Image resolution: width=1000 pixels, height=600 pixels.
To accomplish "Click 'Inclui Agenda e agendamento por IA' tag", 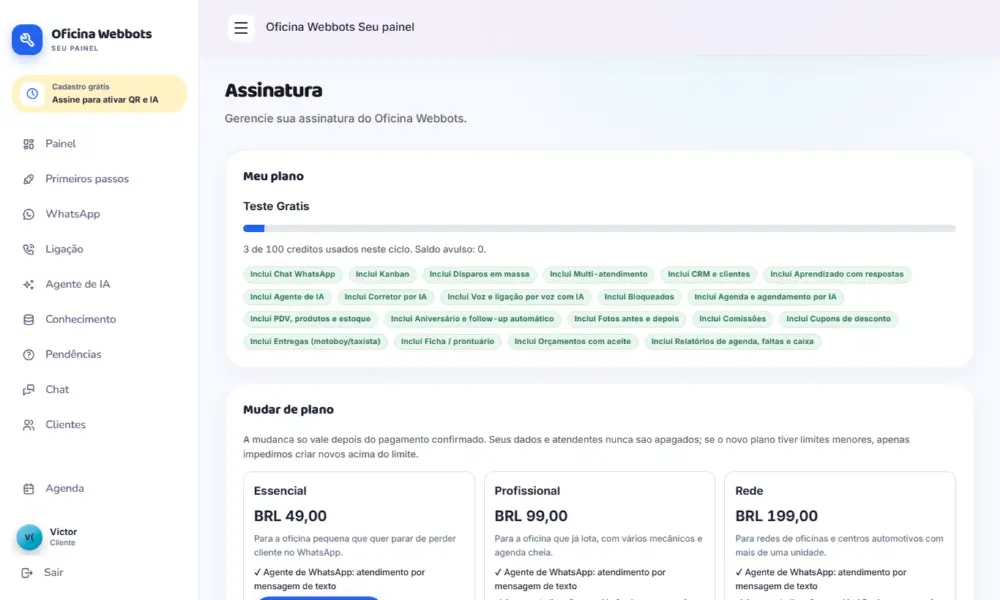I will (x=765, y=297).
